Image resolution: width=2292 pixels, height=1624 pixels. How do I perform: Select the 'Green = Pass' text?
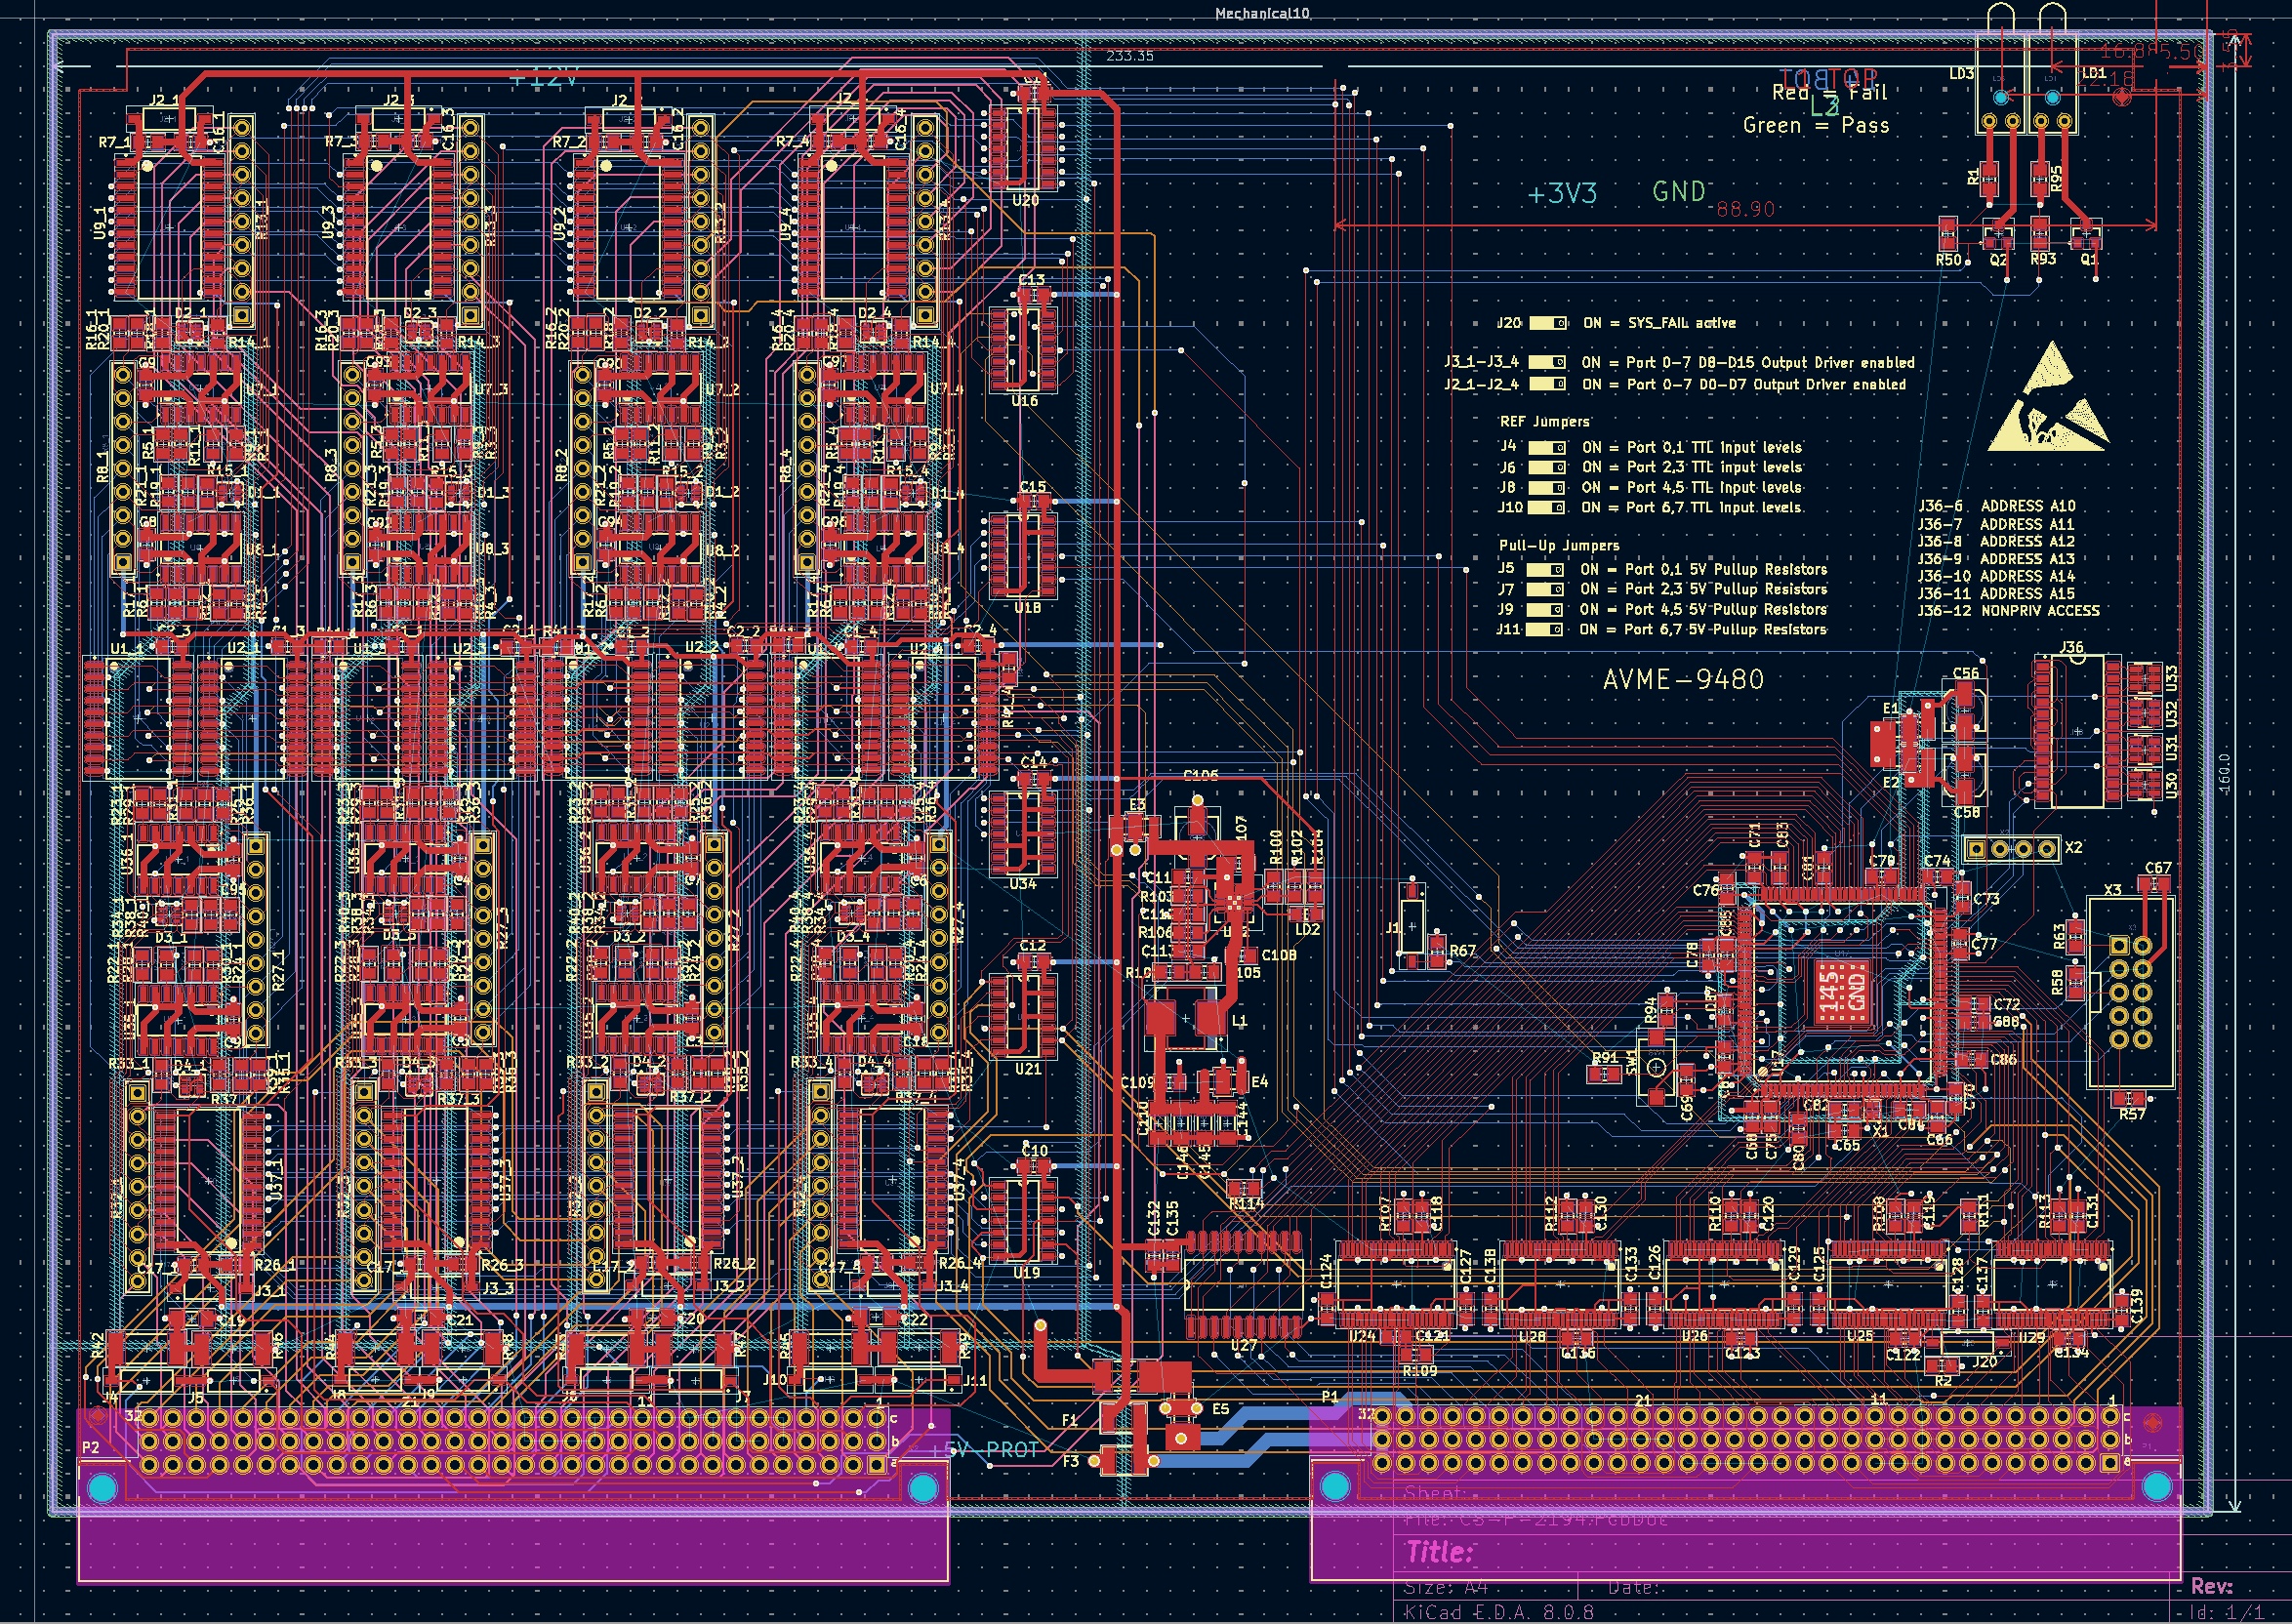click(1816, 126)
